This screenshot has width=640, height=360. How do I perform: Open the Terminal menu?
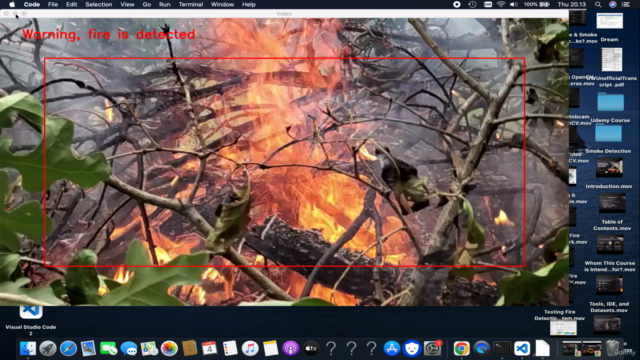coord(191,4)
